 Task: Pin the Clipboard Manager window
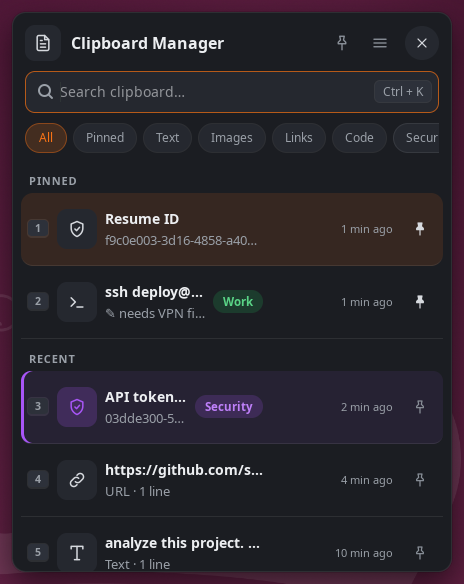342,43
